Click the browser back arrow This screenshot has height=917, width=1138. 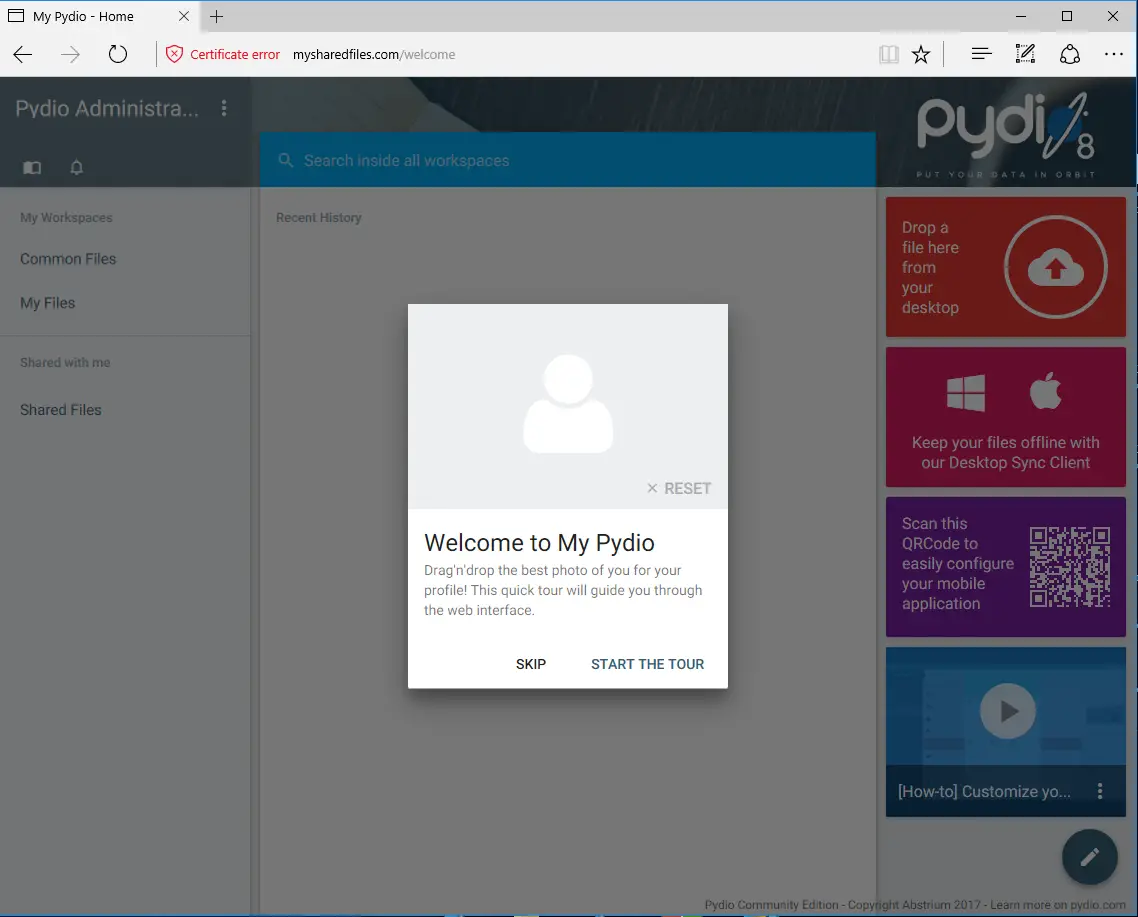coord(22,54)
